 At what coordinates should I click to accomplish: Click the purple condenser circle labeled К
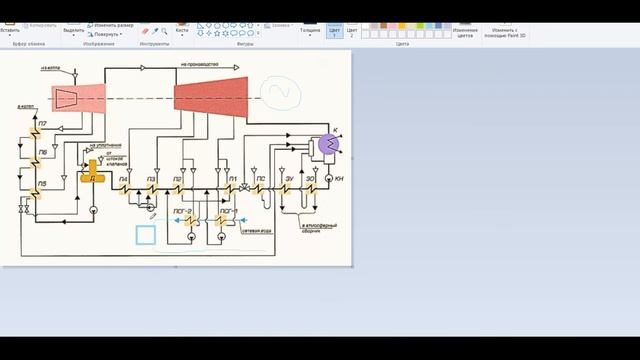pos(328,144)
